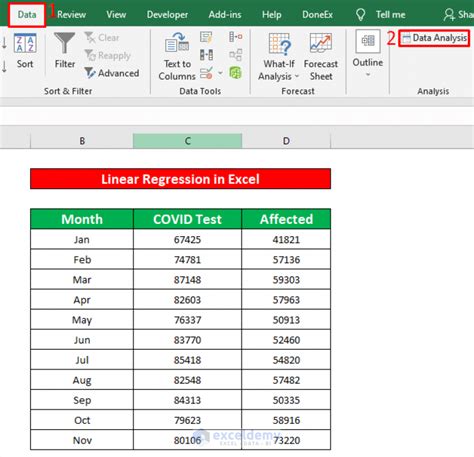Select column C header
The image size is (474, 457).
pos(187,141)
